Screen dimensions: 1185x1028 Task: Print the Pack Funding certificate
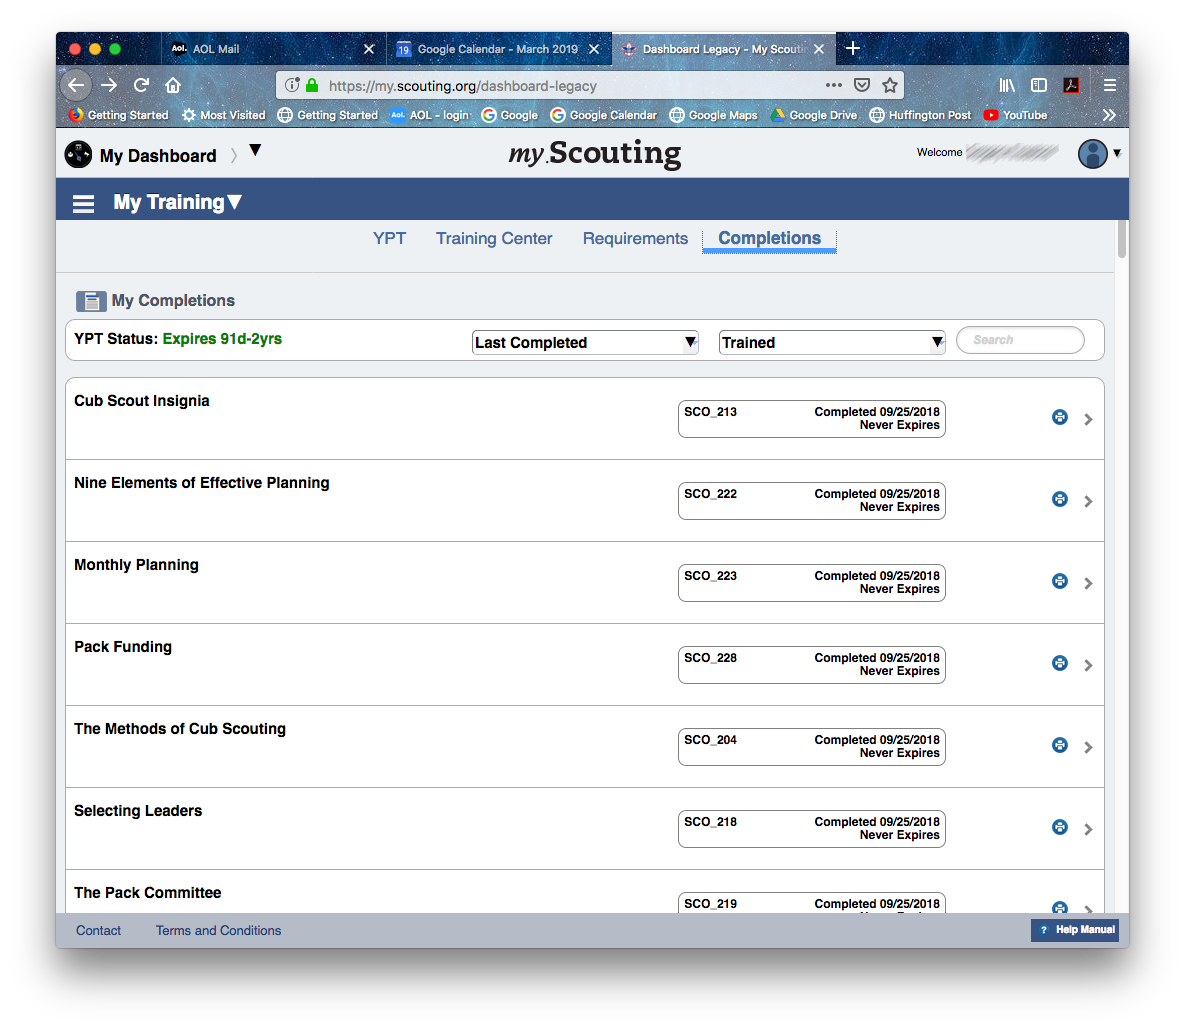(1060, 663)
